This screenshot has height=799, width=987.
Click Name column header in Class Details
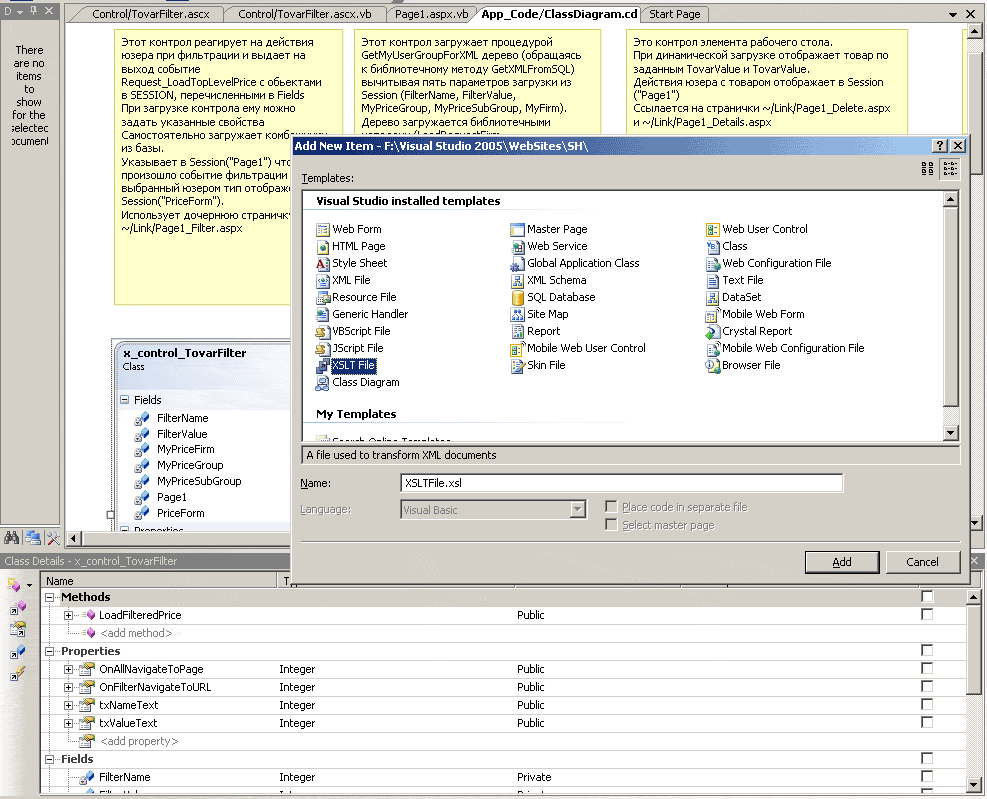click(159, 581)
